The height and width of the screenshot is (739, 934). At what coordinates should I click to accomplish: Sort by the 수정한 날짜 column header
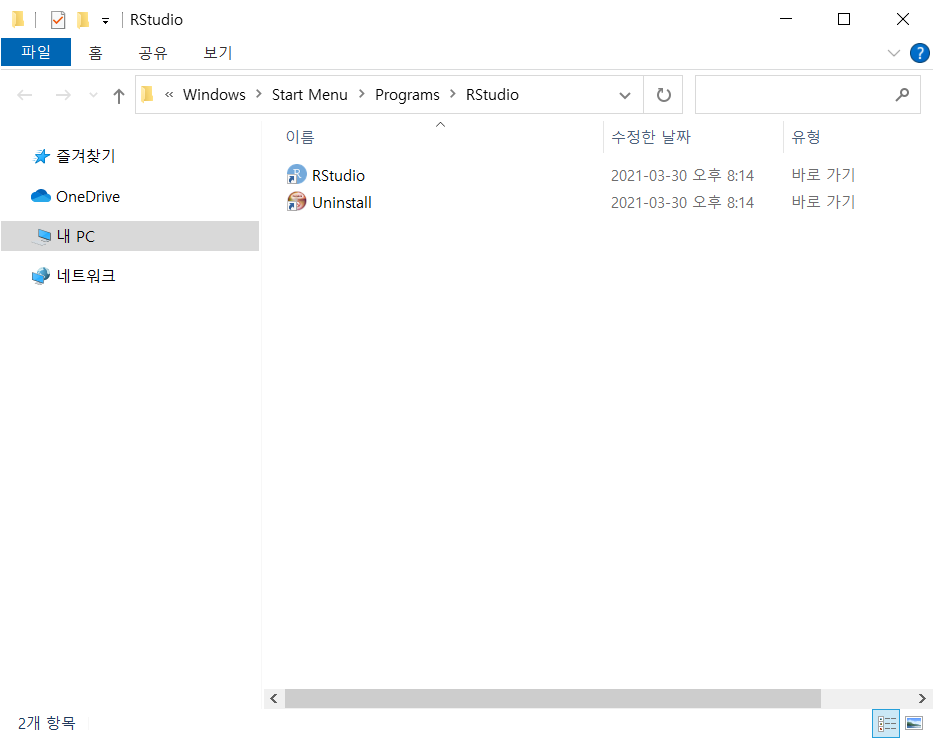(x=650, y=137)
